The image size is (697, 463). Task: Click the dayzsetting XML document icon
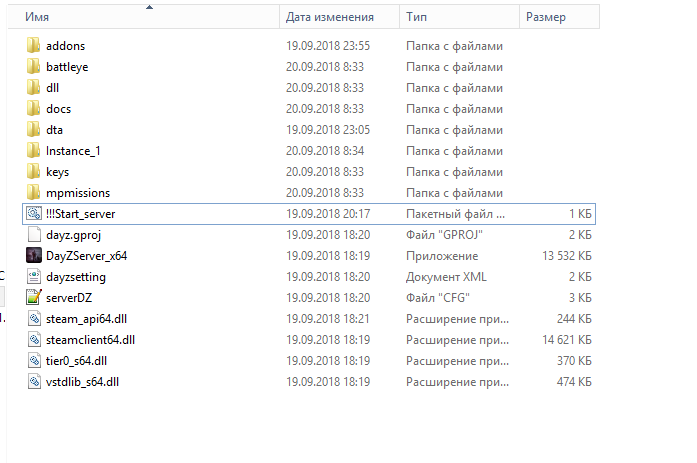(34, 276)
